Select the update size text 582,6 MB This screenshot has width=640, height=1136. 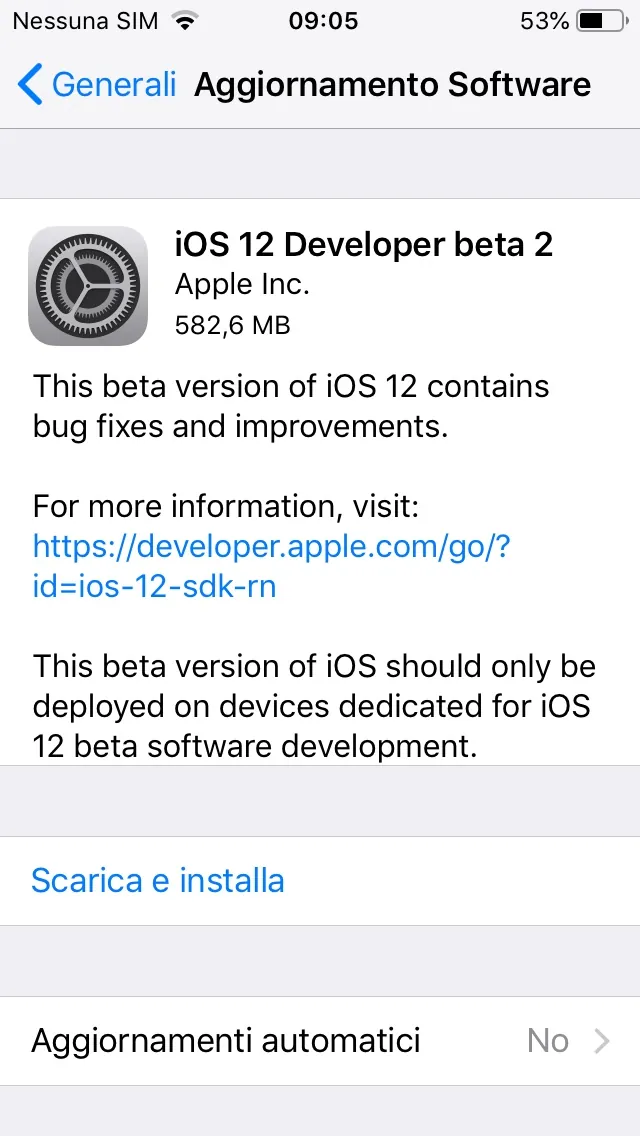[232, 324]
